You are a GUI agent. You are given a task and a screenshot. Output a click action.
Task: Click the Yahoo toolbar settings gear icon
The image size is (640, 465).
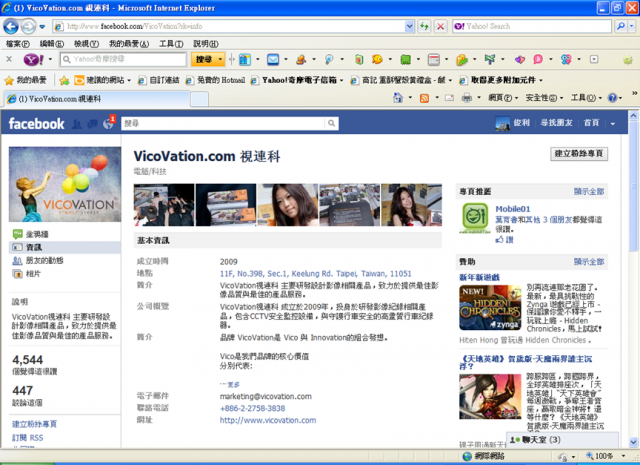(628, 60)
